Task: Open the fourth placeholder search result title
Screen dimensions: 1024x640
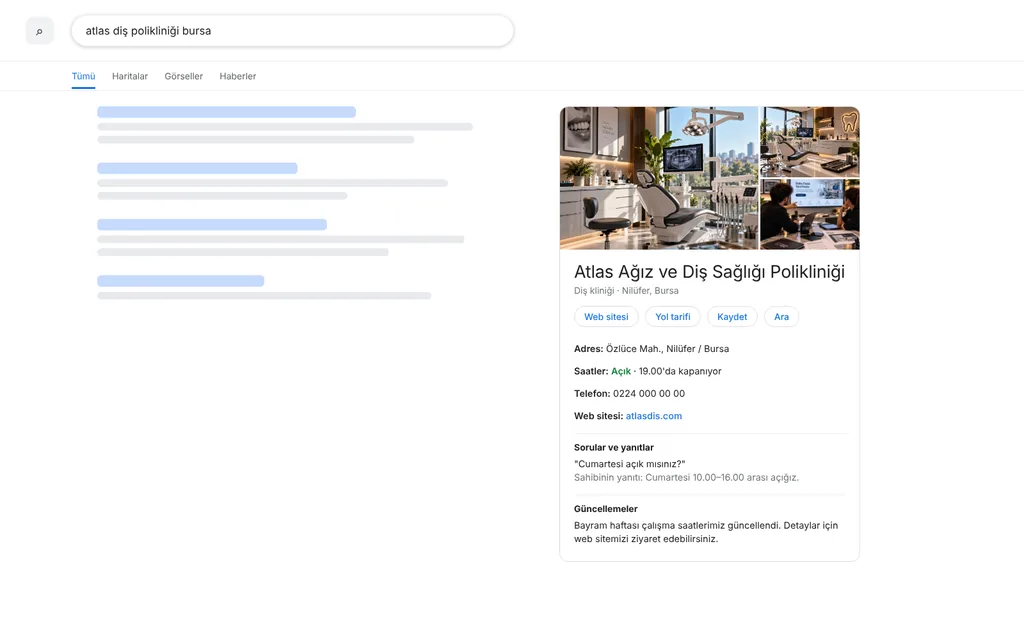Action: pos(181,281)
